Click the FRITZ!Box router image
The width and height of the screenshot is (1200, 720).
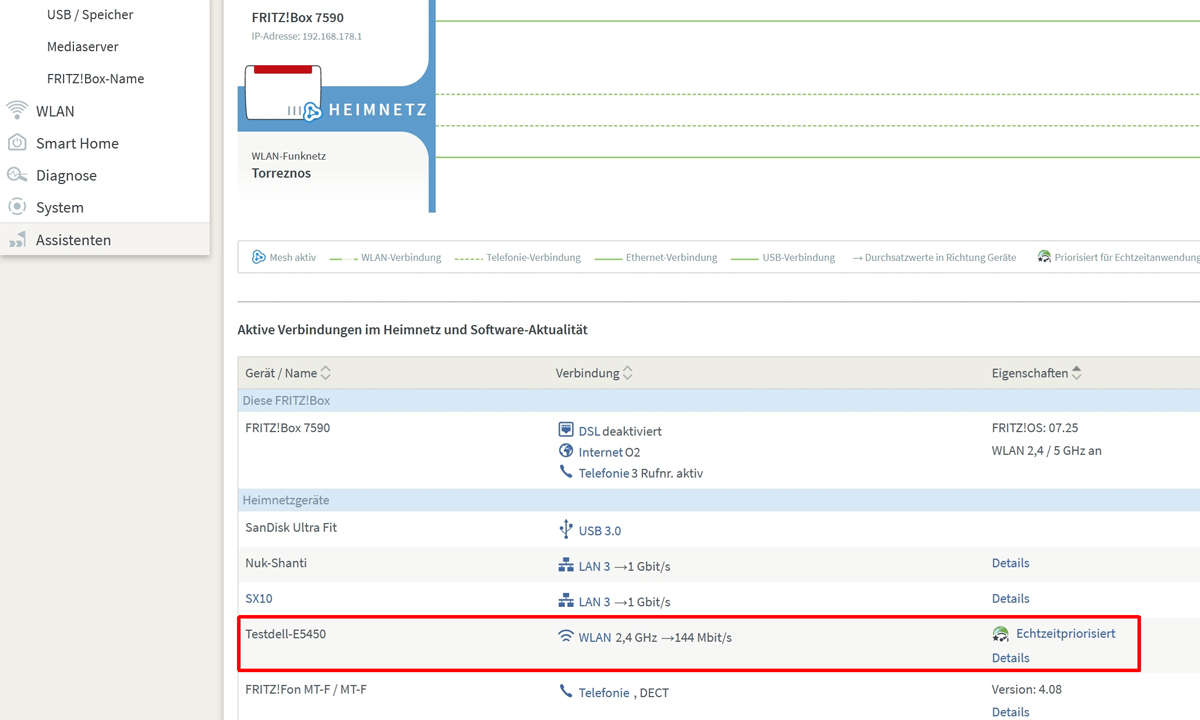(x=284, y=93)
